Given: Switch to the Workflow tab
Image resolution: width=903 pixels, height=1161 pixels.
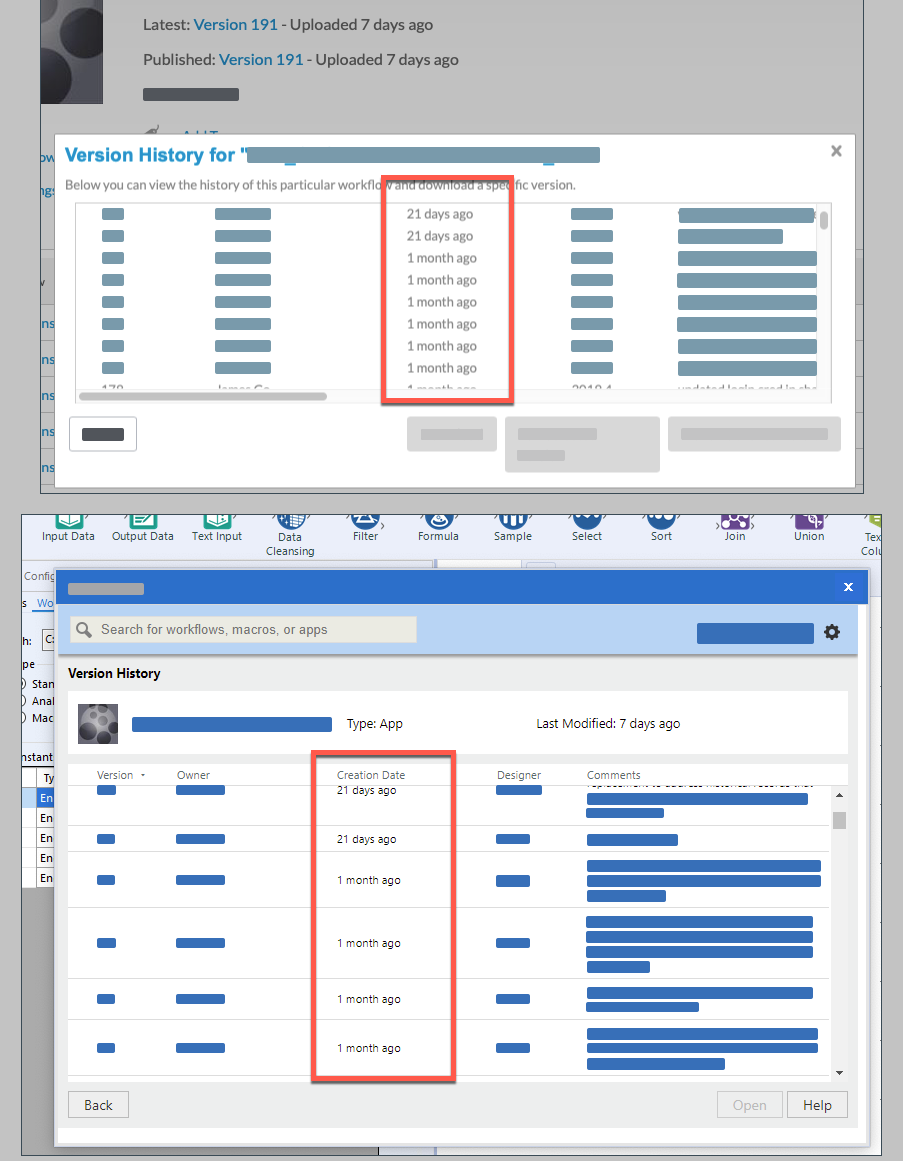Looking at the screenshot, I should [x=42, y=602].
